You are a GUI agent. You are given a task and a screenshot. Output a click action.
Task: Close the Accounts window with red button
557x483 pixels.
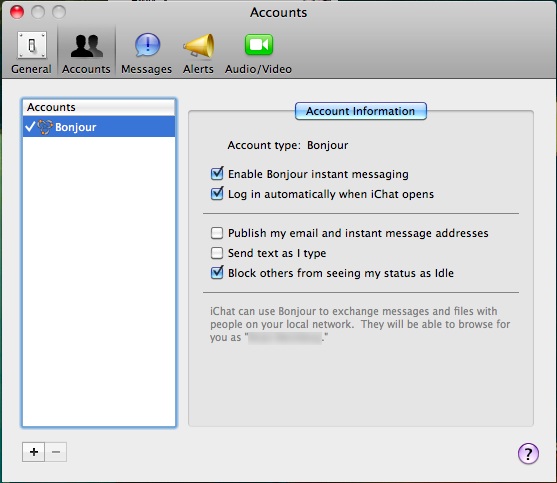17,12
